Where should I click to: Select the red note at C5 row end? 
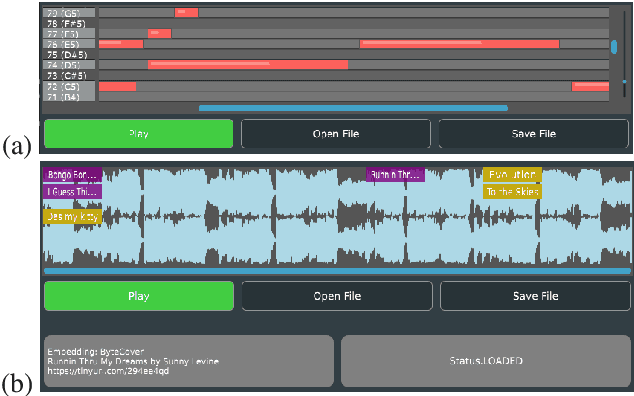[590, 86]
